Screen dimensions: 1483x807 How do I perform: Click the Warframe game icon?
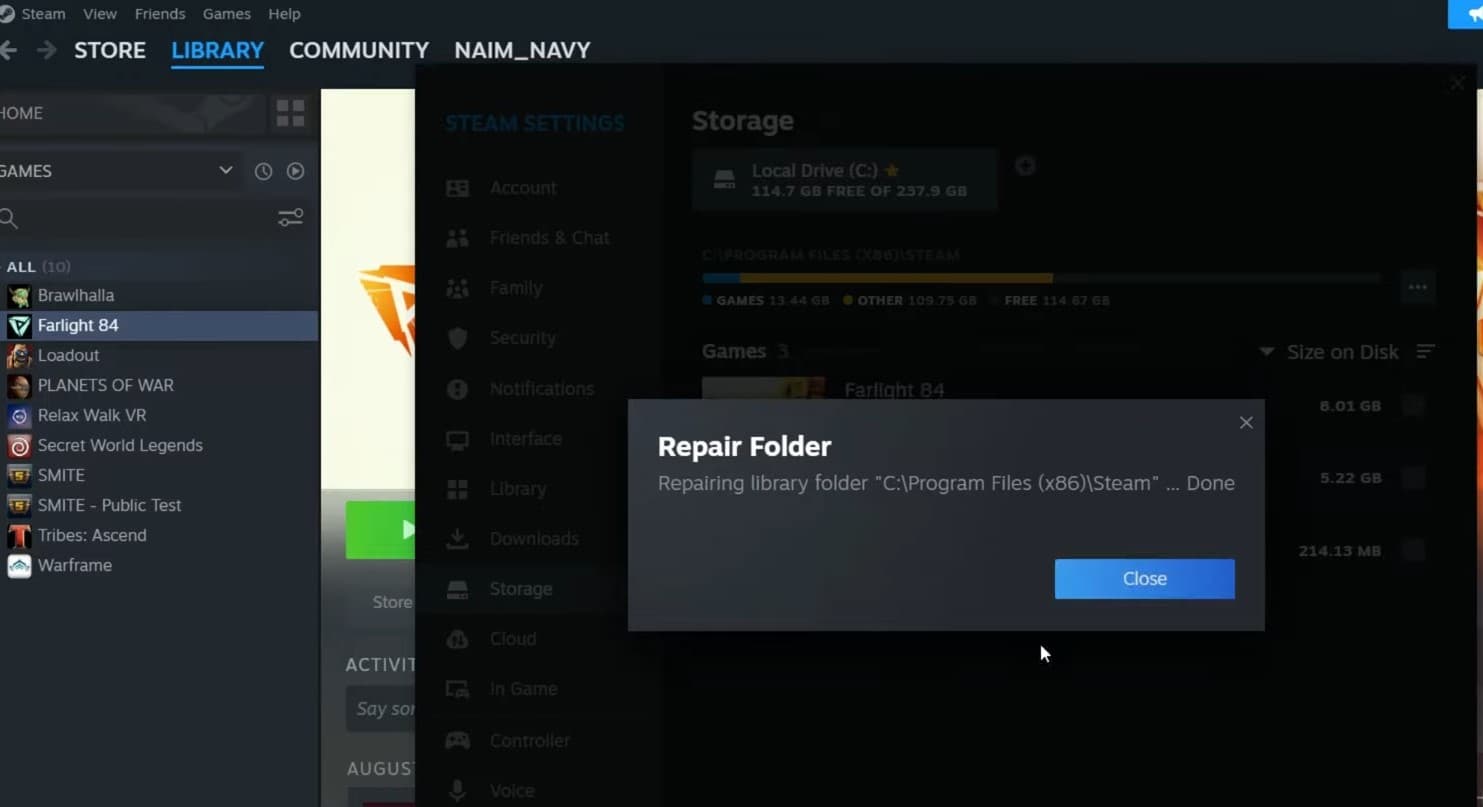(19, 566)
